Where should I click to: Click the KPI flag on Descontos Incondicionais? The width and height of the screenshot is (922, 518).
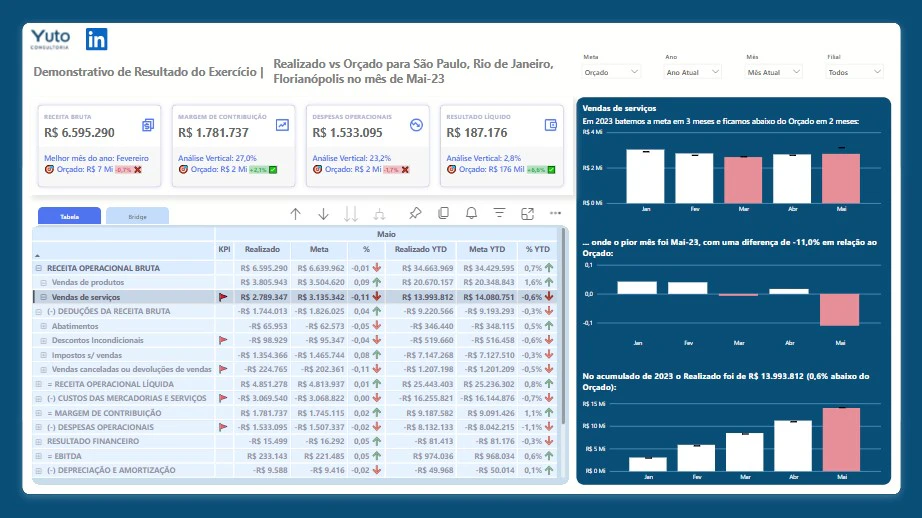tap(223, 340)
